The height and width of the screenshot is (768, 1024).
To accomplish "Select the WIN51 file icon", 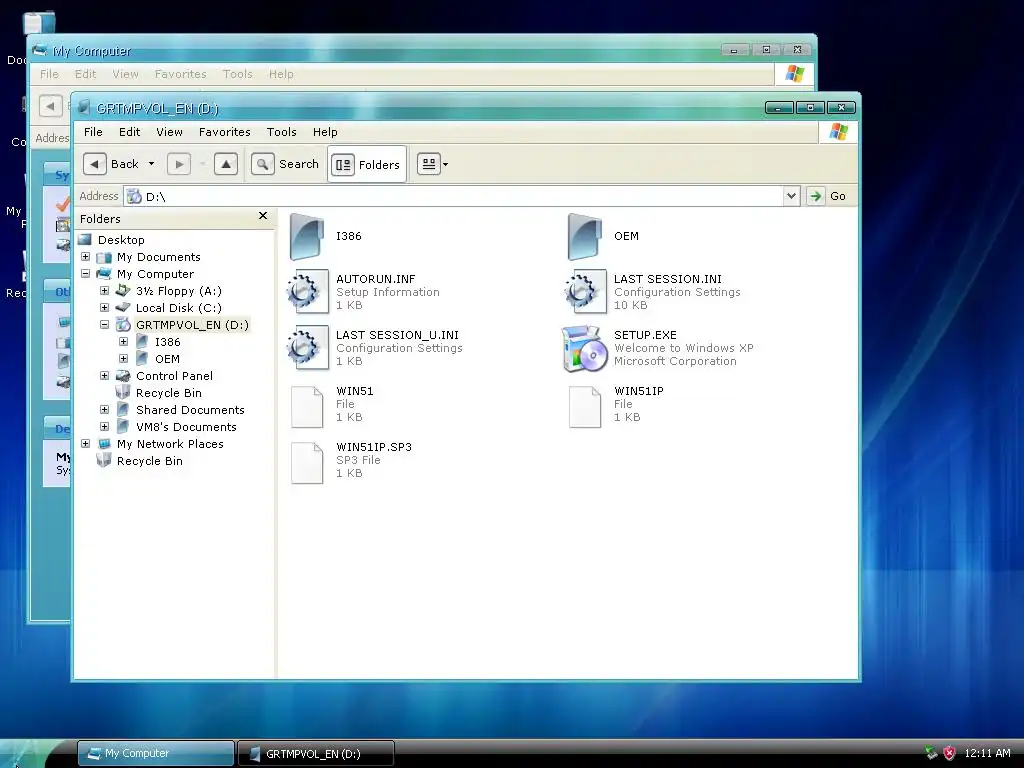I will (x=307, y=407).
